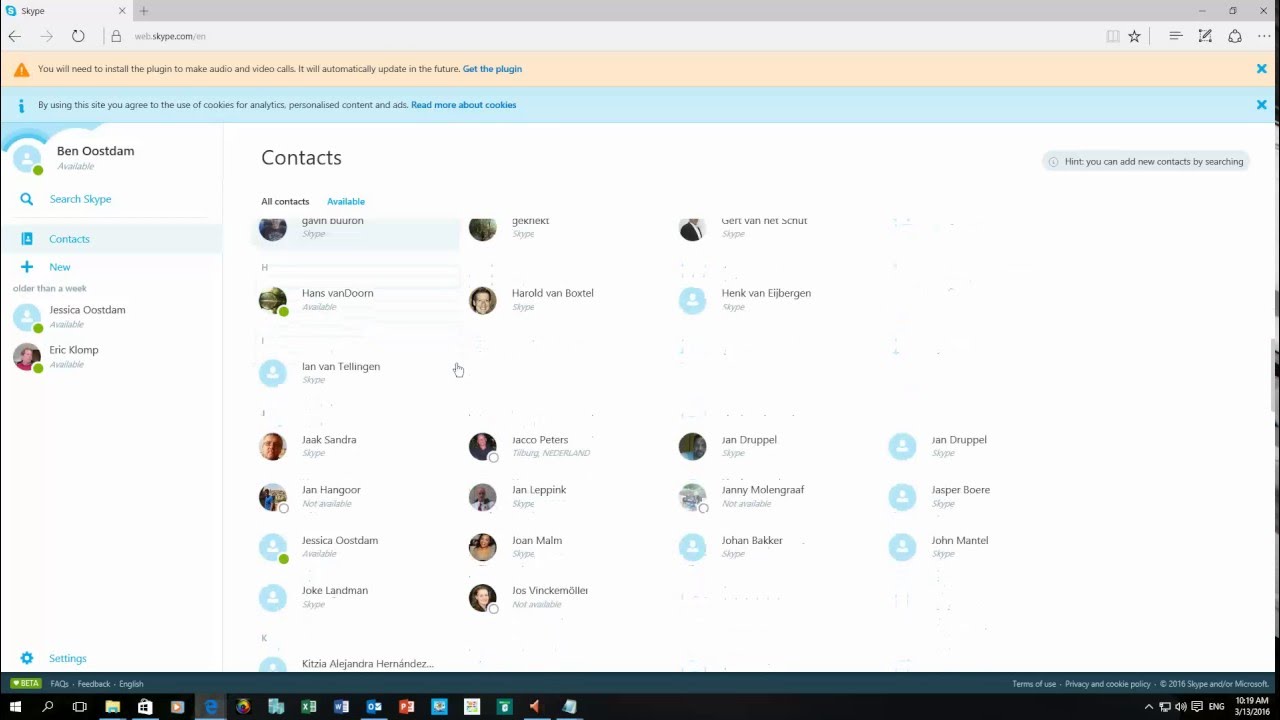Follow the Read more about cookies link

(463, 105)
